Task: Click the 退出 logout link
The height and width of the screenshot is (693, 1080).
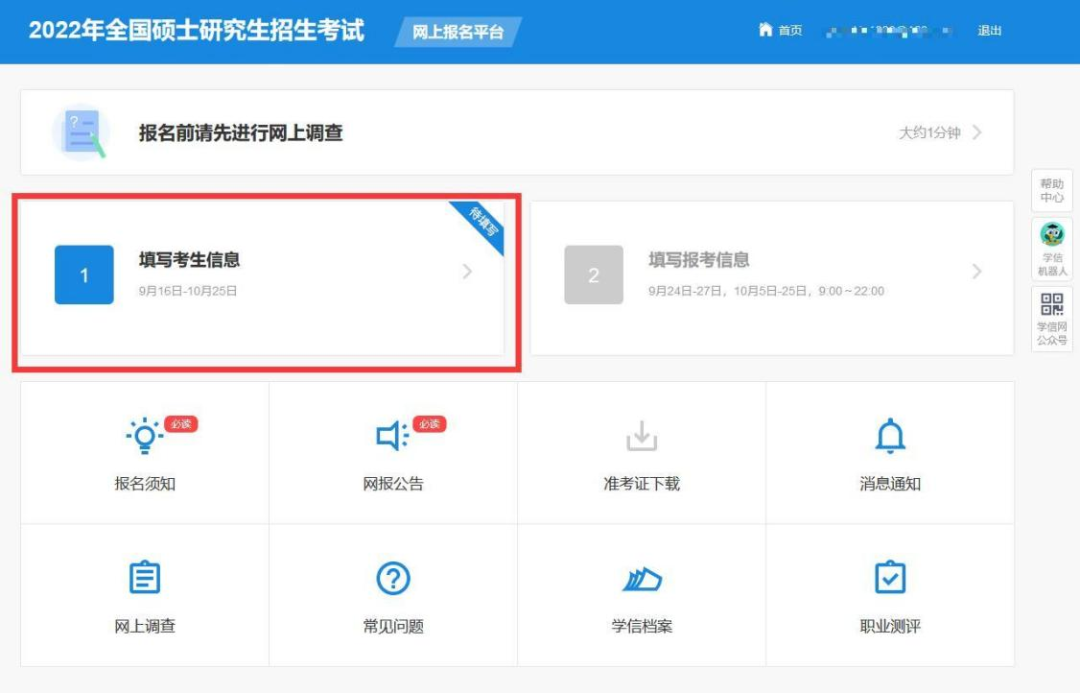Action: point(990,30)
